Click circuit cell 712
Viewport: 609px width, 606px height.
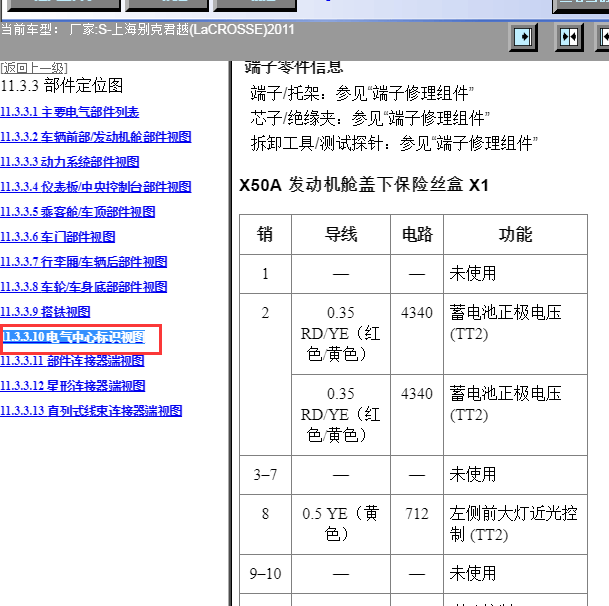[417, 524]
